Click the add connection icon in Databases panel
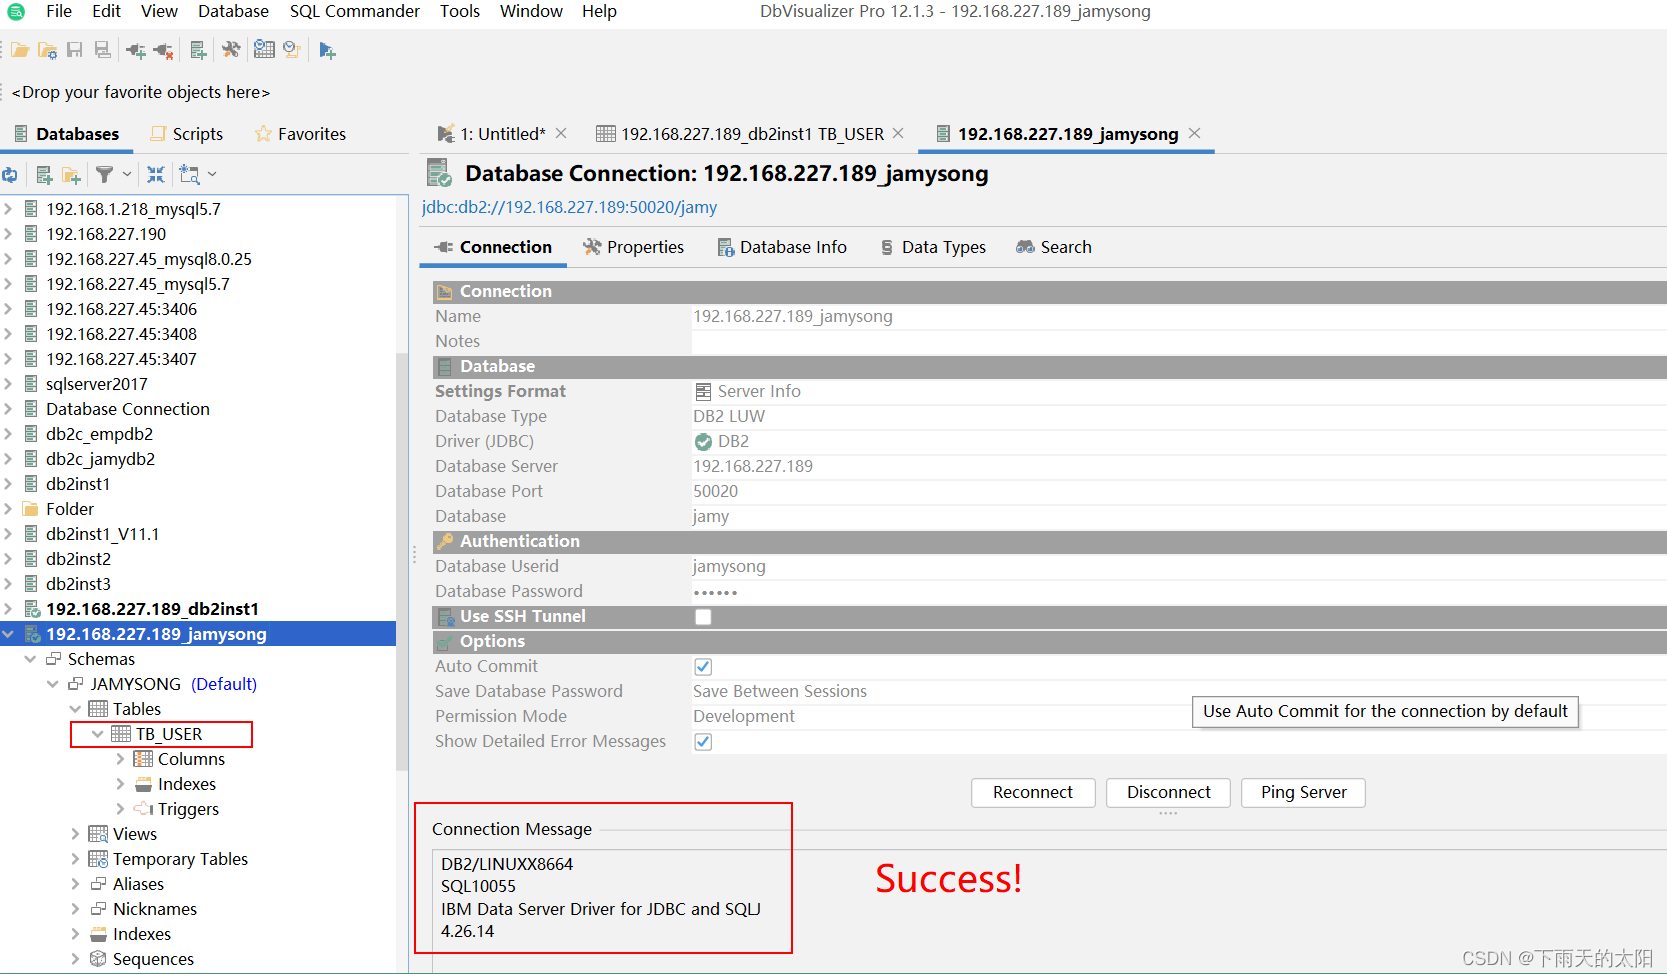Screen dimensions: 1667x977 click(x=44, y=175)
